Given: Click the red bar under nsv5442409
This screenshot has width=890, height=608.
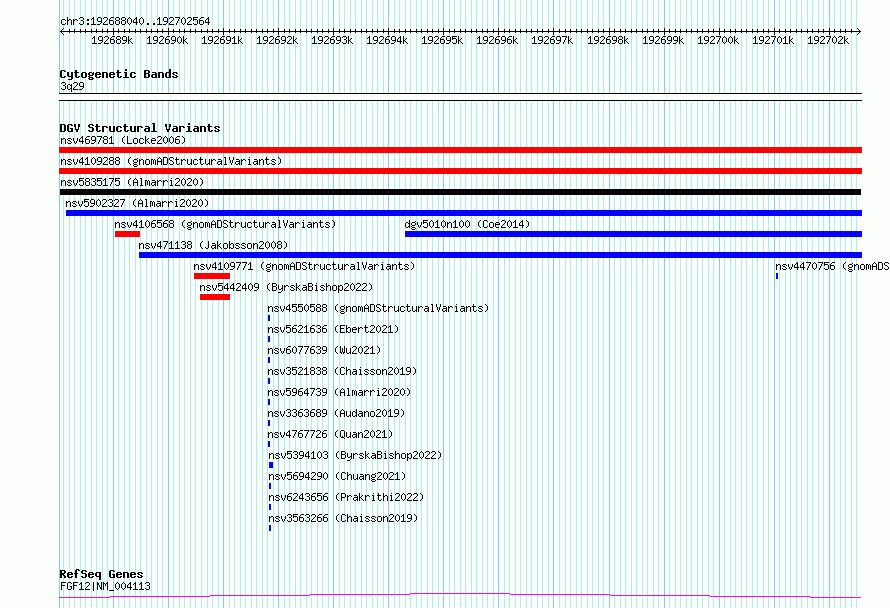Looking at the screenshot, I should [215, 297].
